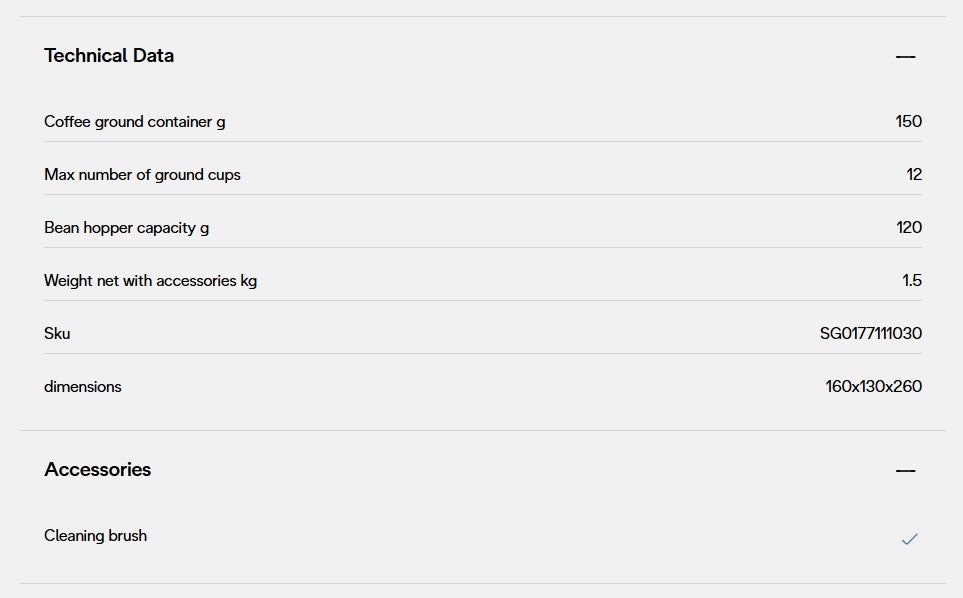Select the dimensions value 160x130x260
Image resolution: width=963 pixels, height=598 pixels.
(873, 387)
